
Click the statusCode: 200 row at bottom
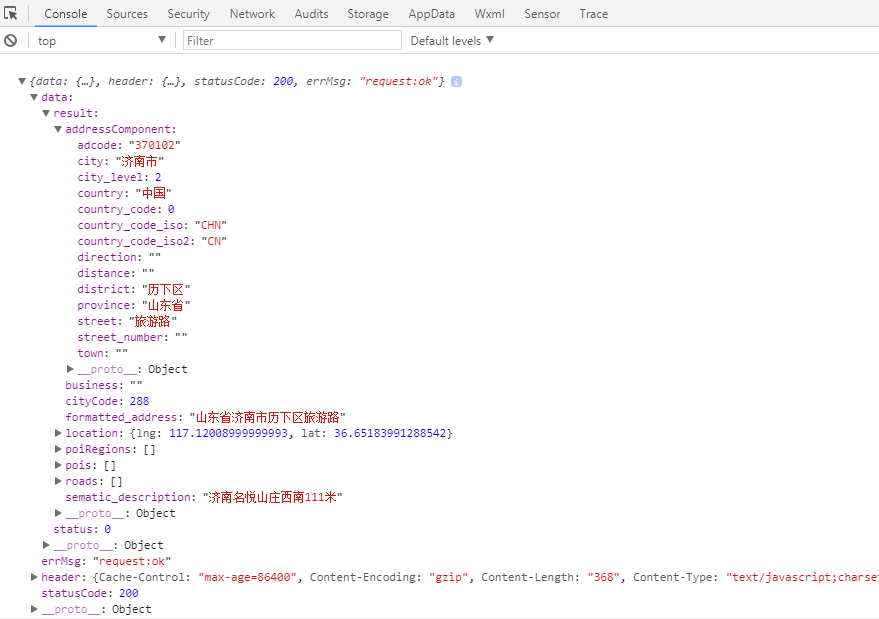(x=90, y=593)
